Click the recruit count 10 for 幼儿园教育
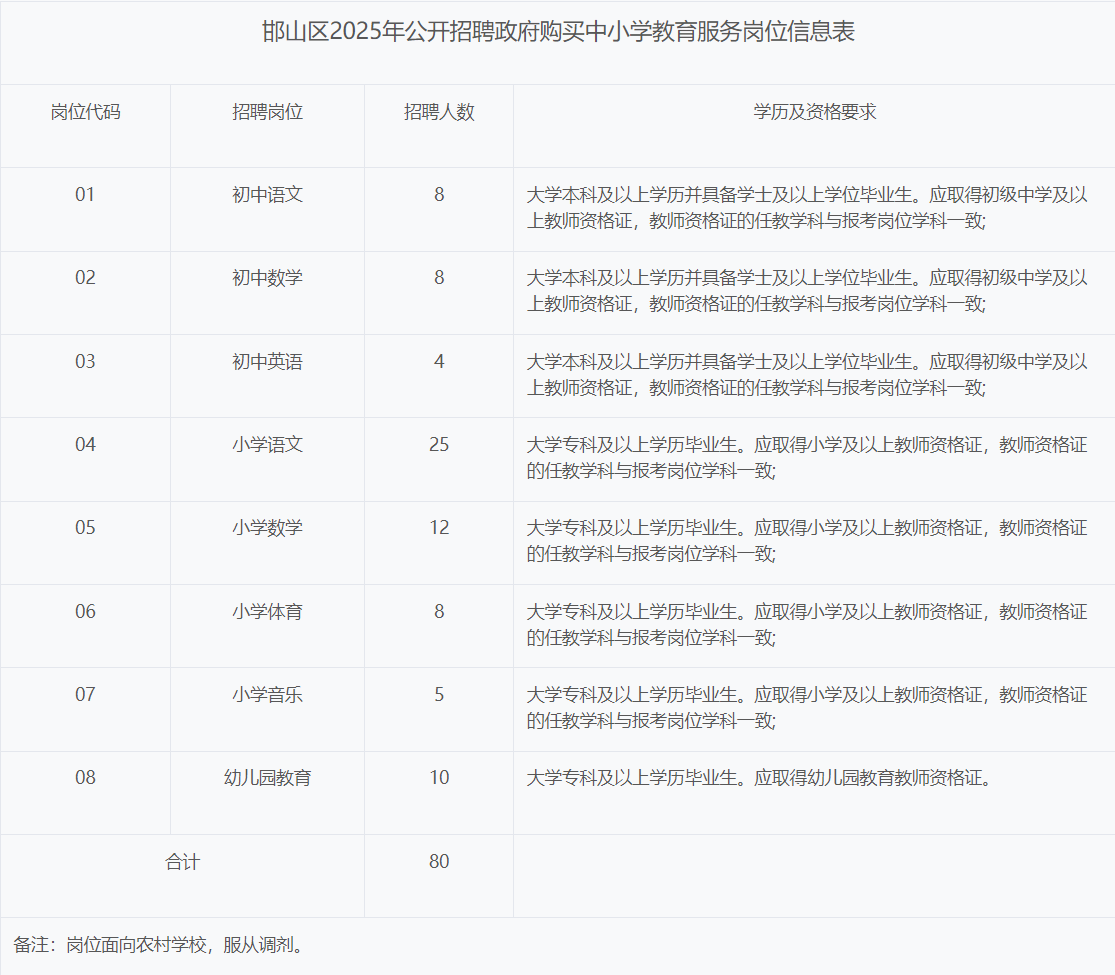 pyautogui.click(x=439, y=777)
